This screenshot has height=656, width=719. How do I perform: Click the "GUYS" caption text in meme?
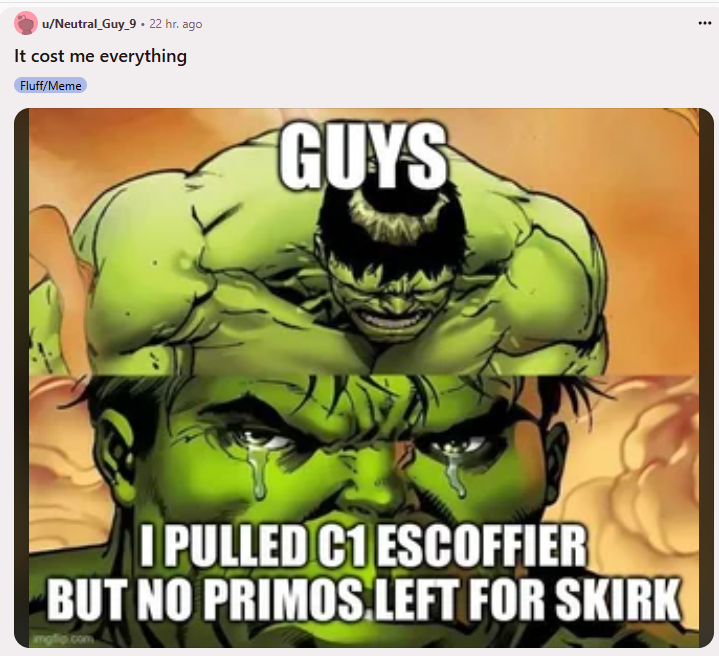(x=363, y=157)
